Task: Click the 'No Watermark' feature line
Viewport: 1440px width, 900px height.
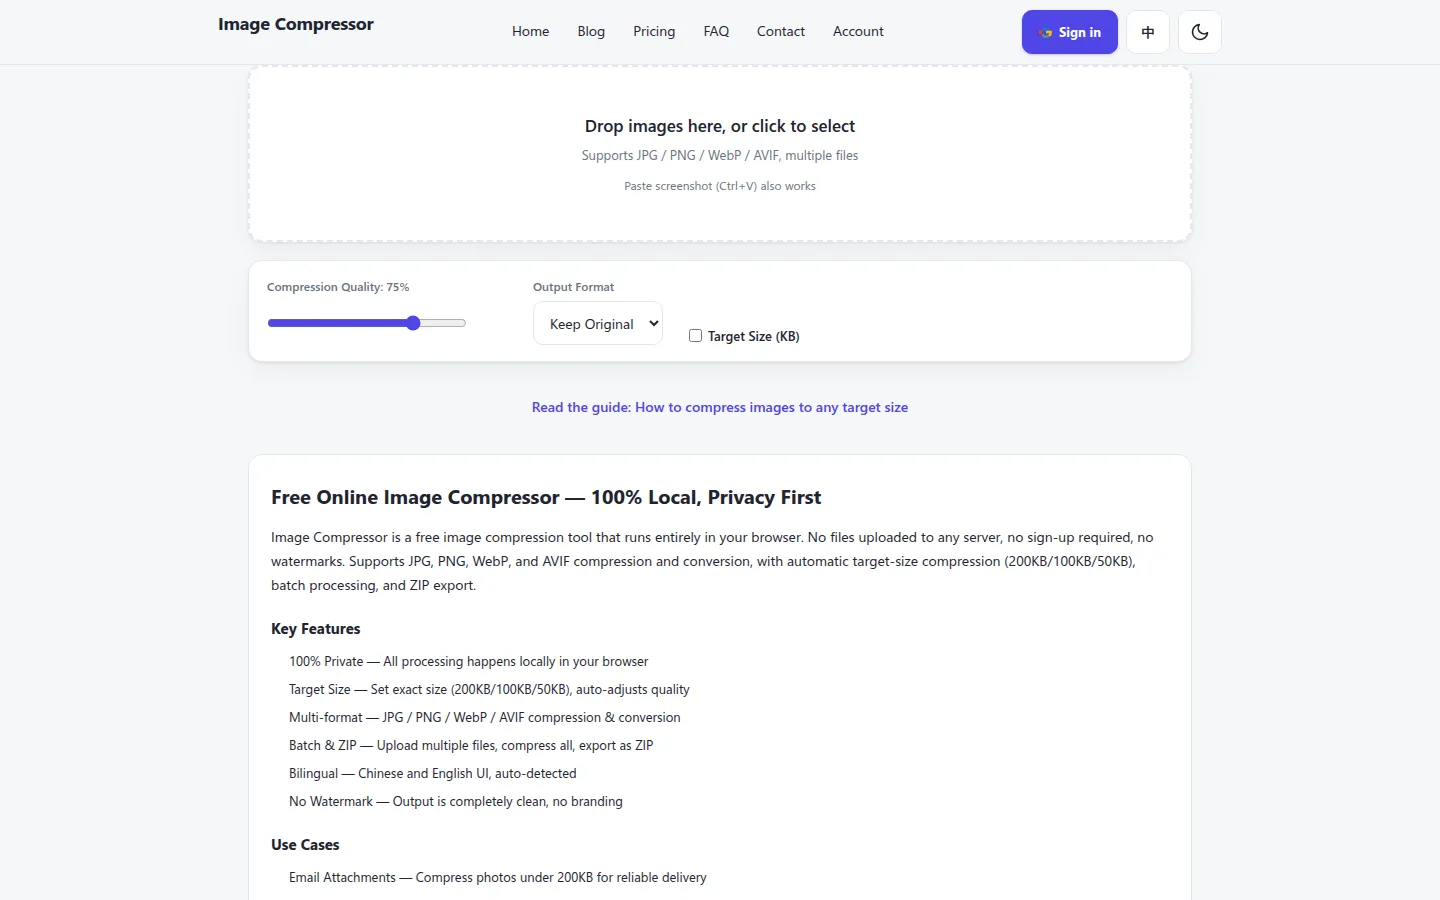Action: (x=456, y=801)
